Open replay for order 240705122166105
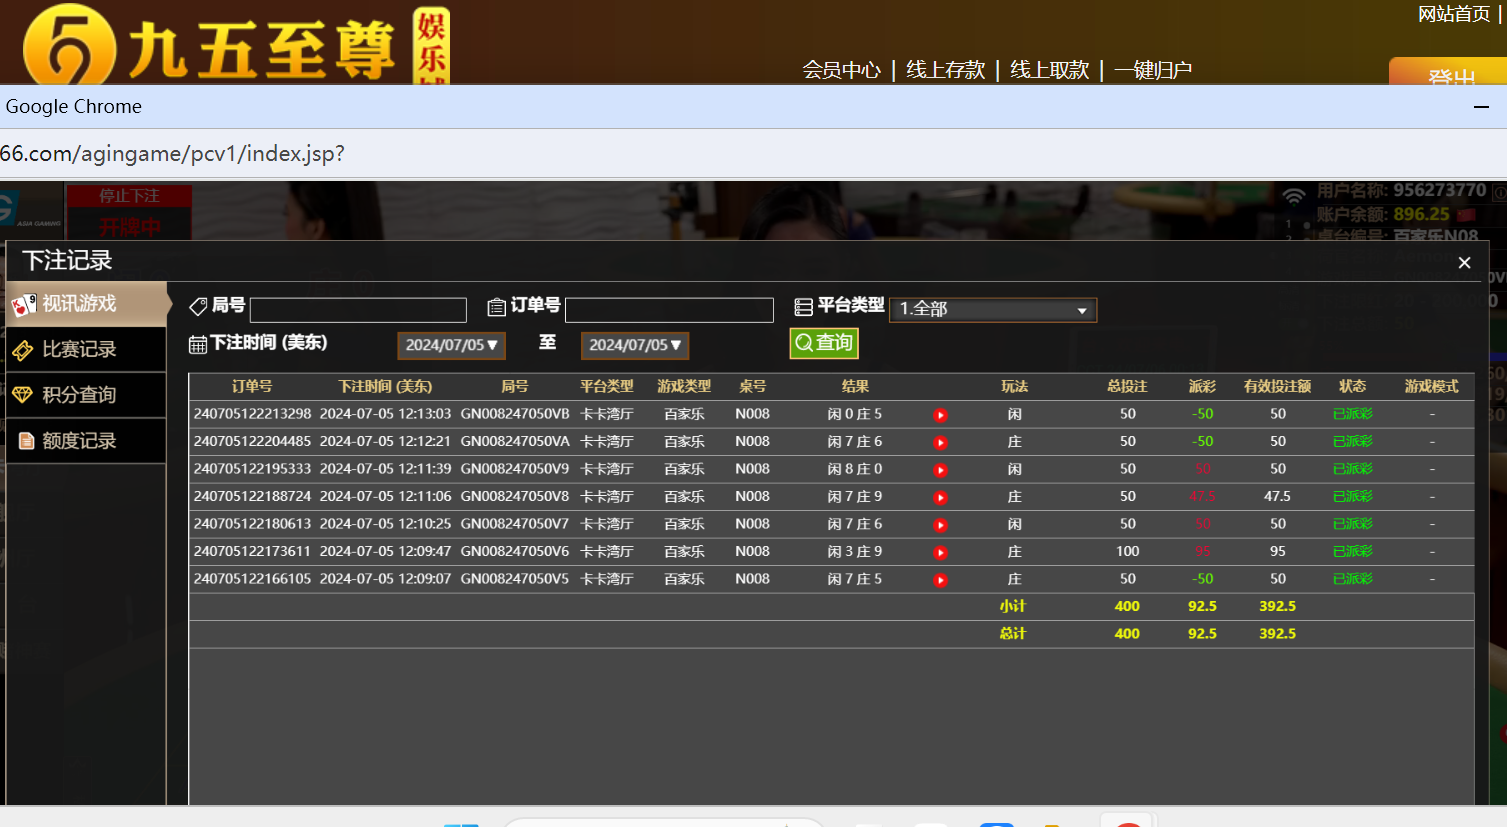This screenshot has width=1507, height=827. point(940,580)
